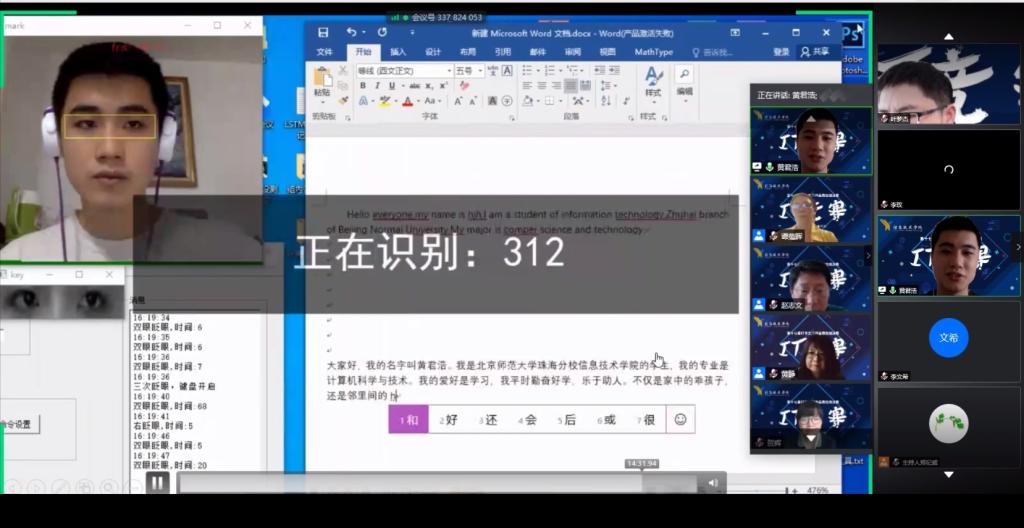Open emoji smiley in IME candidate bar
1024x528 pixels.
coord(680,420)
